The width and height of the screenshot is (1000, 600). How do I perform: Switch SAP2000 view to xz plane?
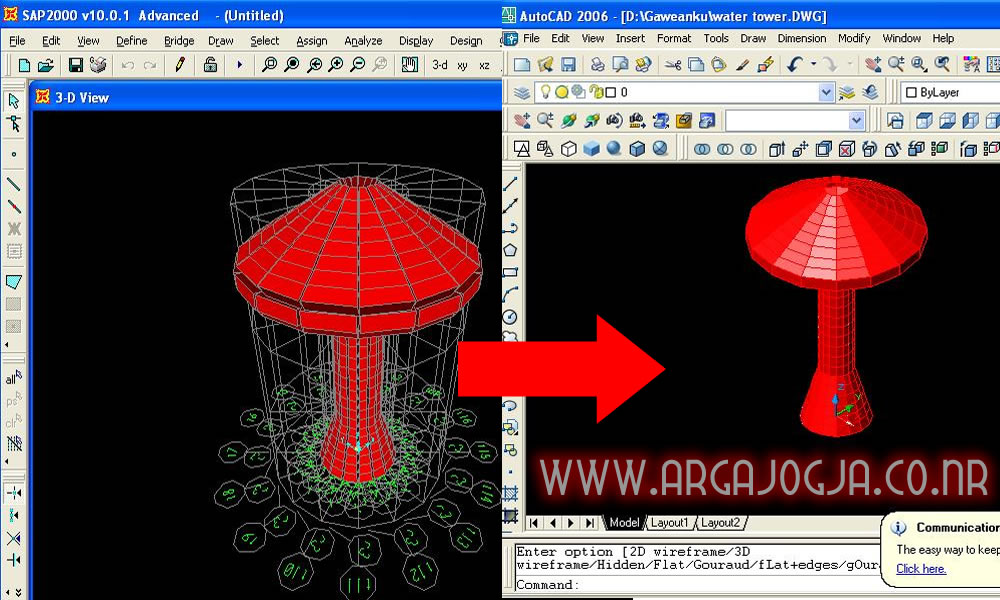(x=484, y=65)
